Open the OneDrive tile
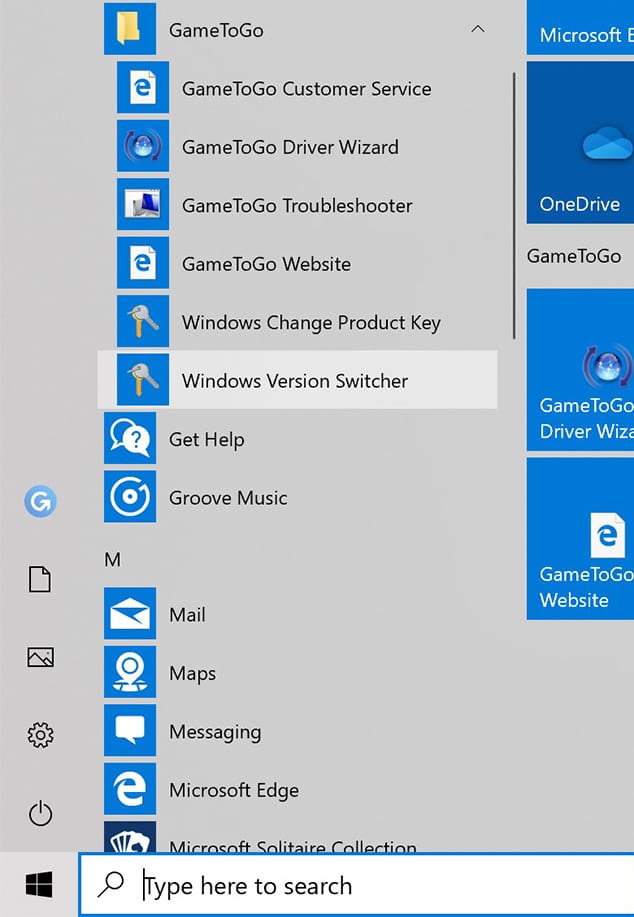Image resolution: width=634 pixels, height=917 pixels. 580,143
